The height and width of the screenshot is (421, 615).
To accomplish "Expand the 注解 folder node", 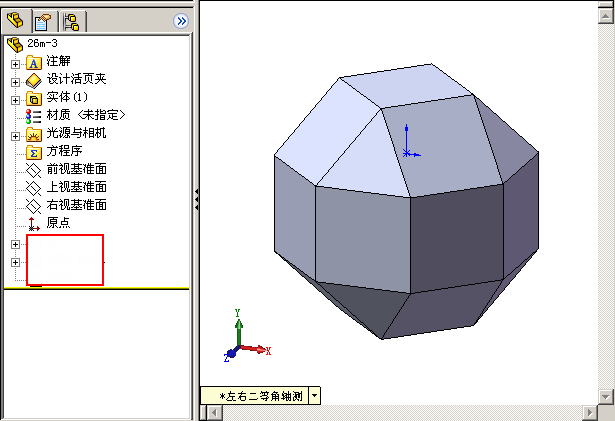I will click(15, 64).
